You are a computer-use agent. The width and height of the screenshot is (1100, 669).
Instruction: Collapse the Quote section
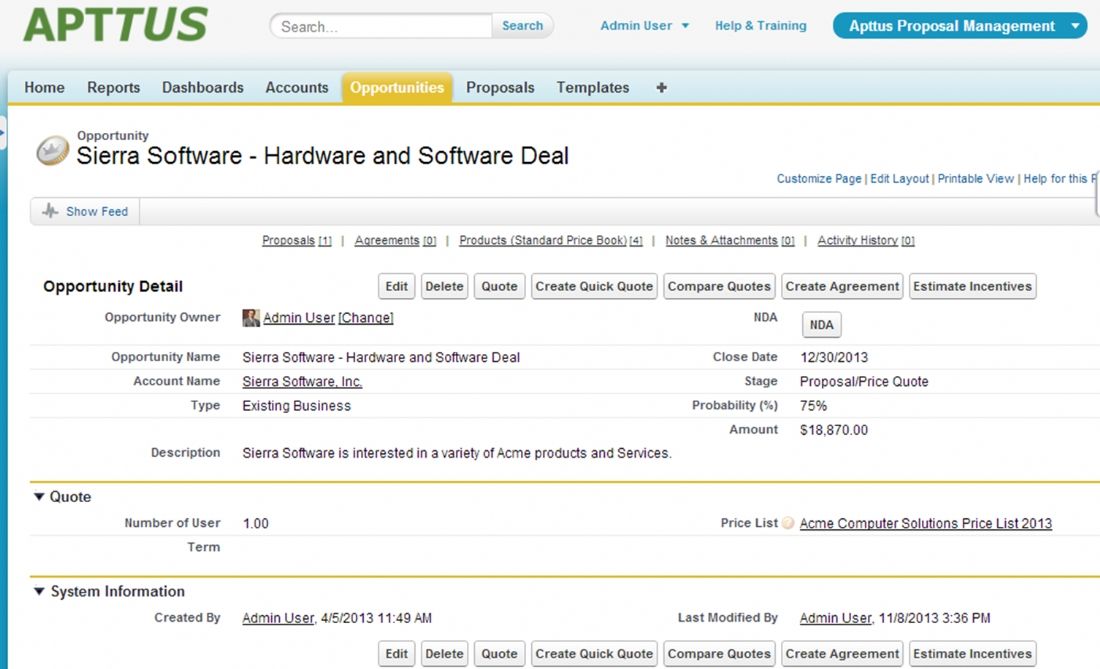(39, 496)
